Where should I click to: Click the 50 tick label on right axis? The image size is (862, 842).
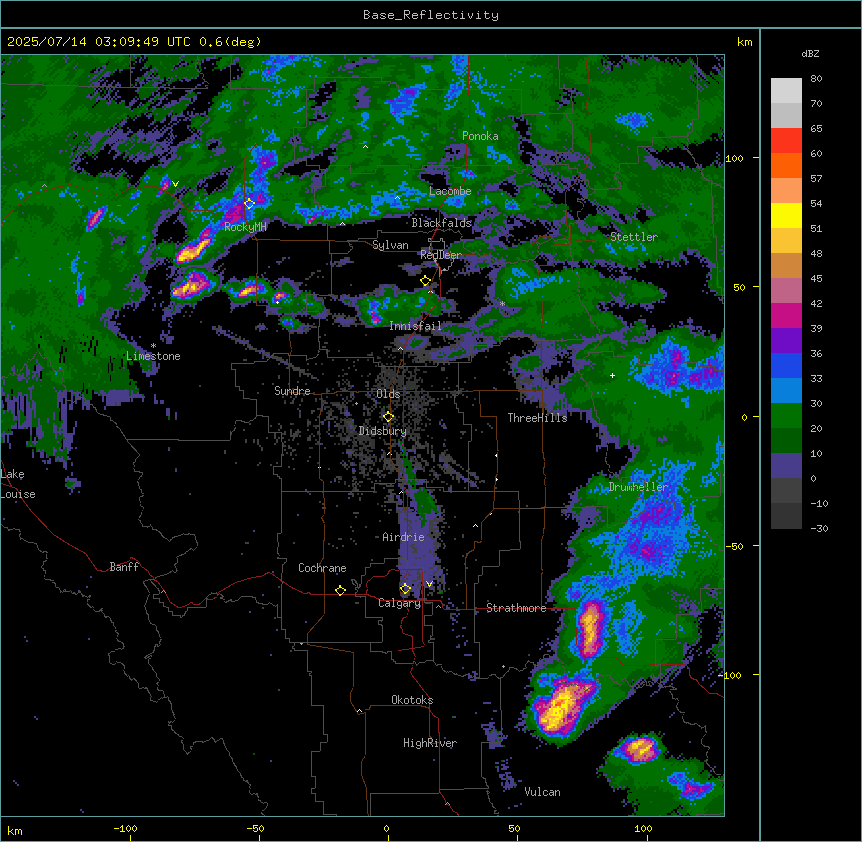coord(739,287)
